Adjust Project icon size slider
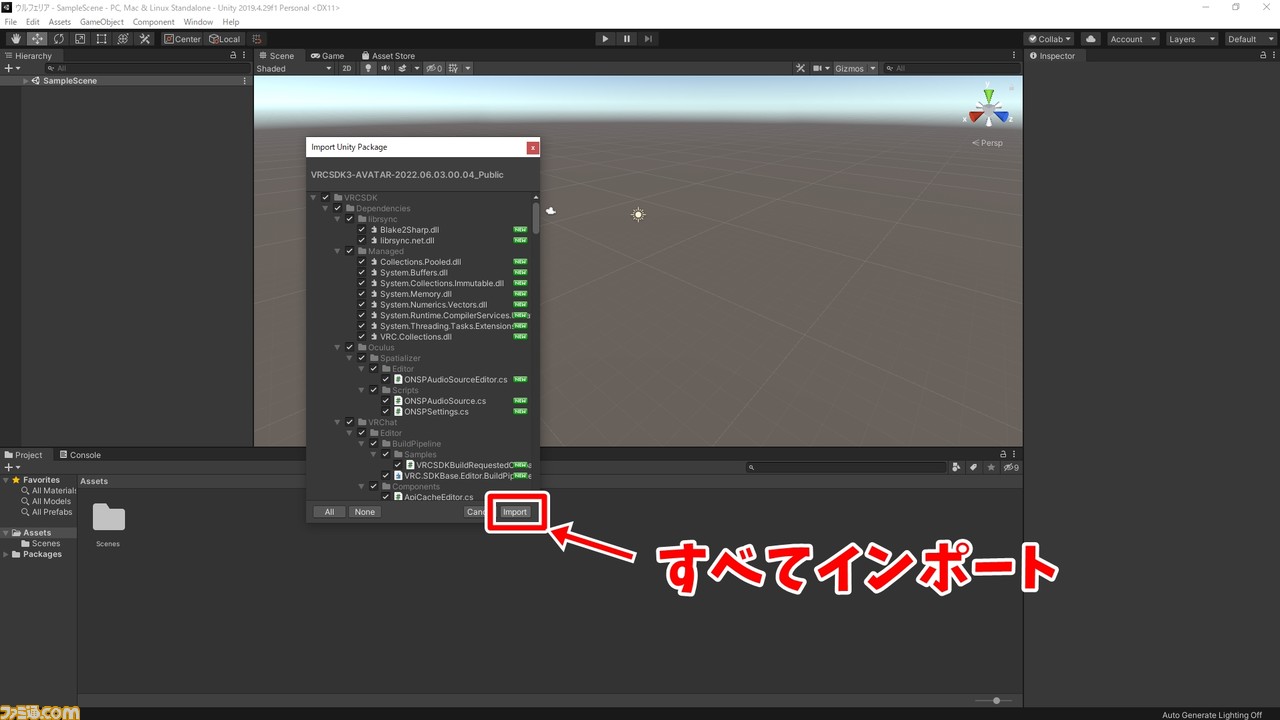Image resolution: width=1280 pixels, height=720 pixels. tap(995, 700)
